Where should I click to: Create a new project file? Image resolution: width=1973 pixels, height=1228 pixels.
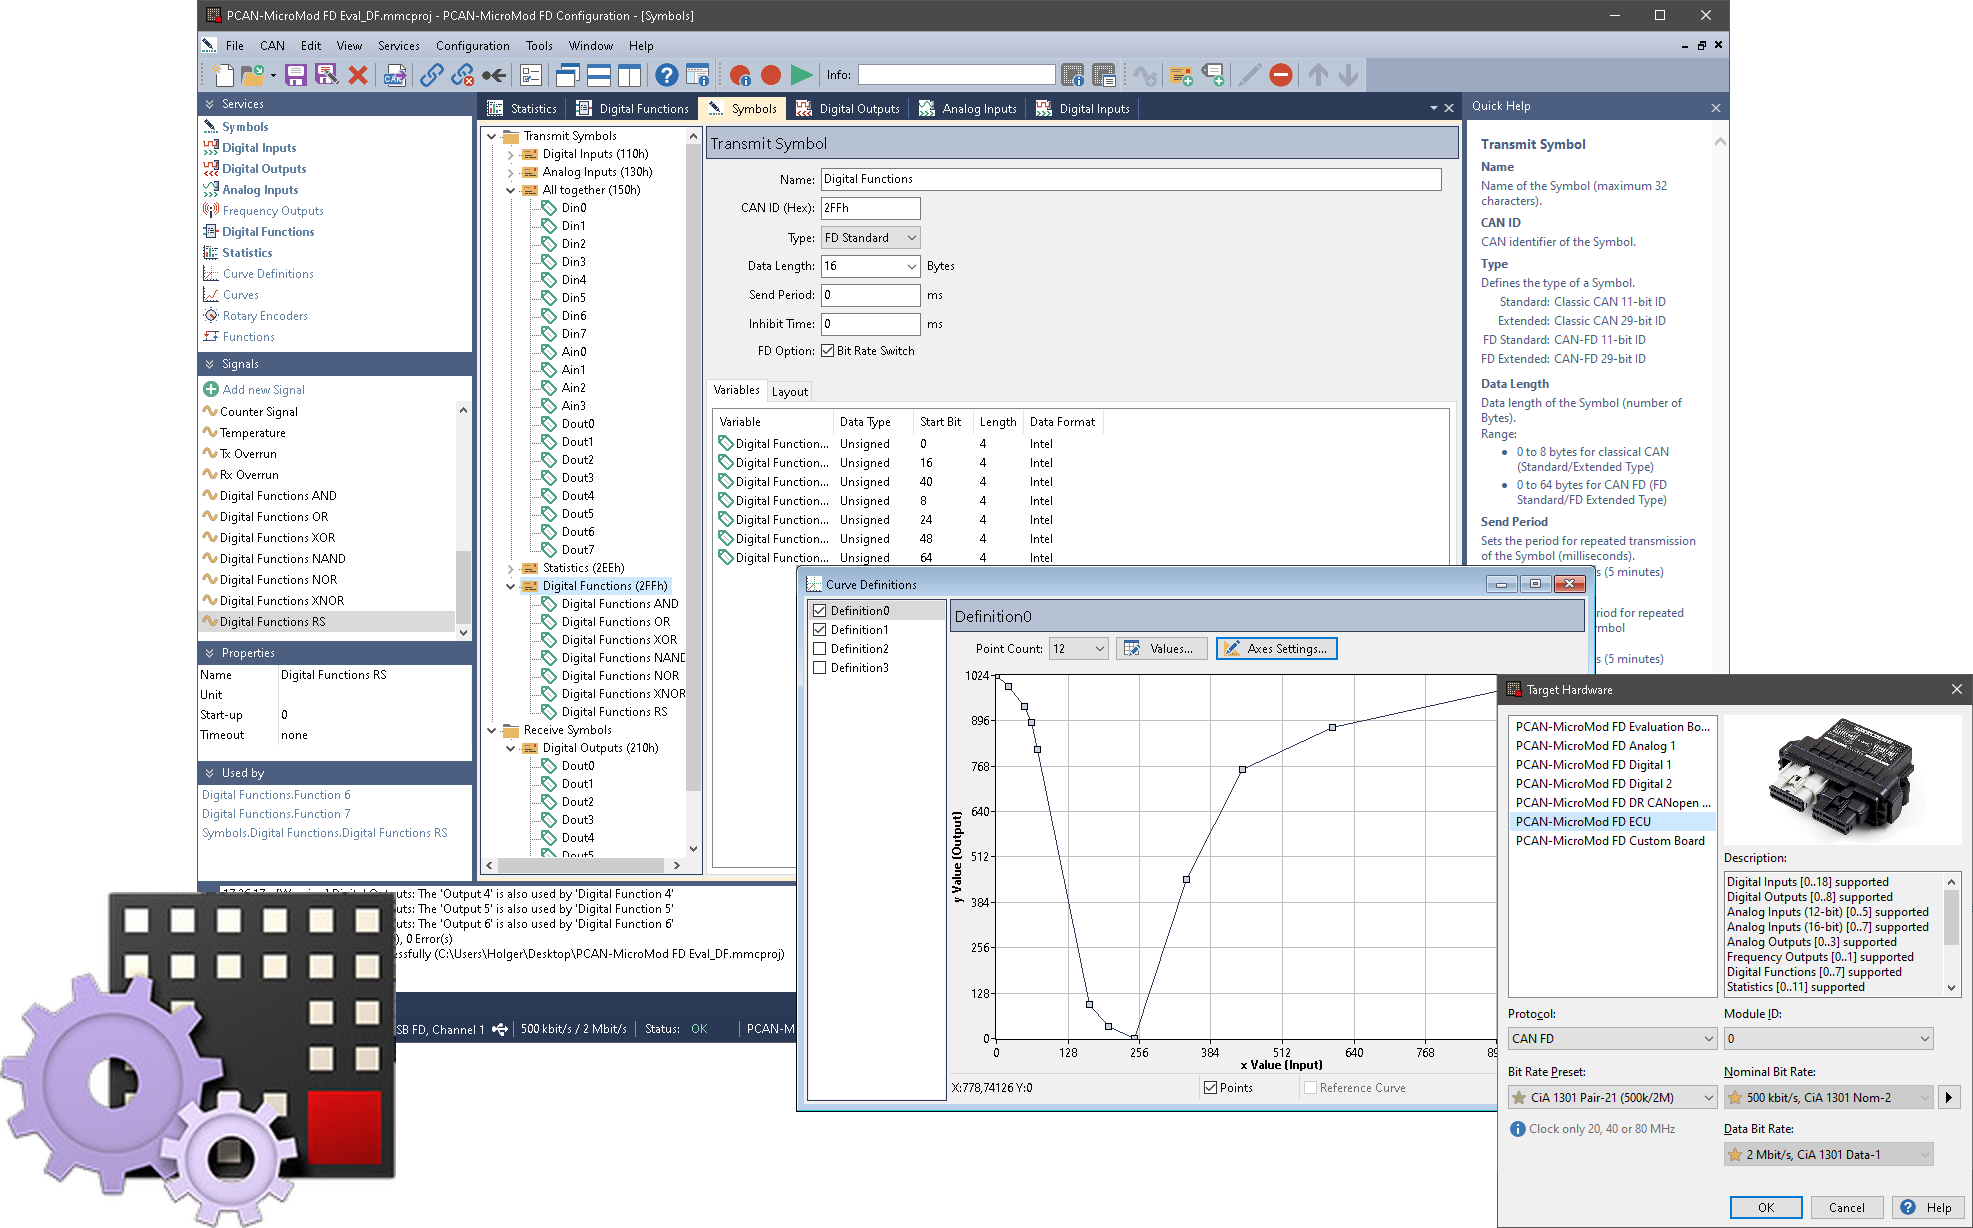(x=223, y=75)
